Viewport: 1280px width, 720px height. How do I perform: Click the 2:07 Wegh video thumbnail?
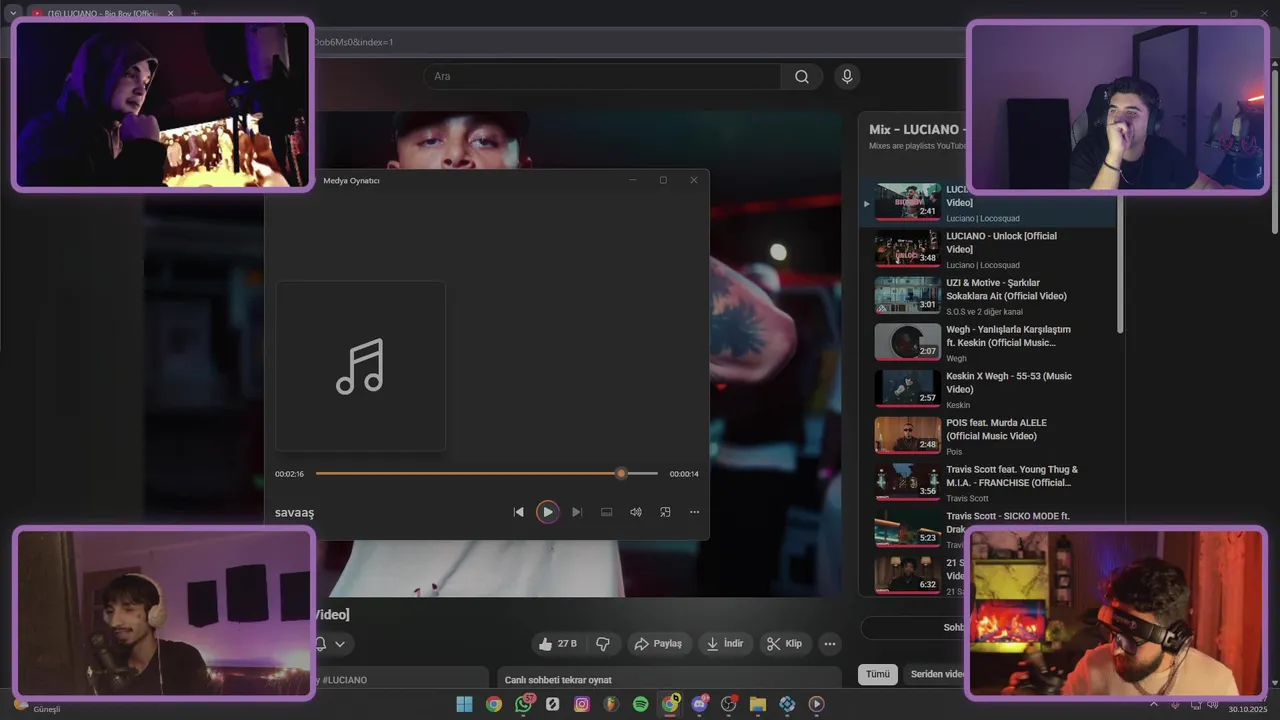907,342
